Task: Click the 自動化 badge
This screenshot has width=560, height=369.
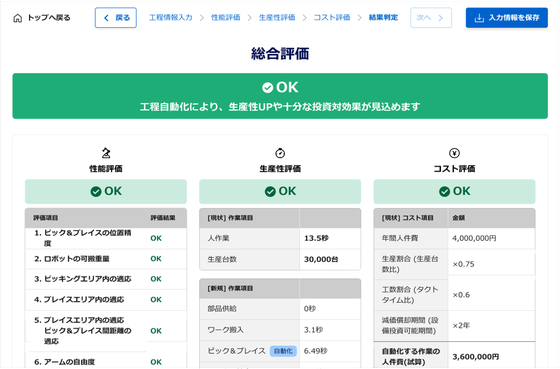Action: click(283, 351)
